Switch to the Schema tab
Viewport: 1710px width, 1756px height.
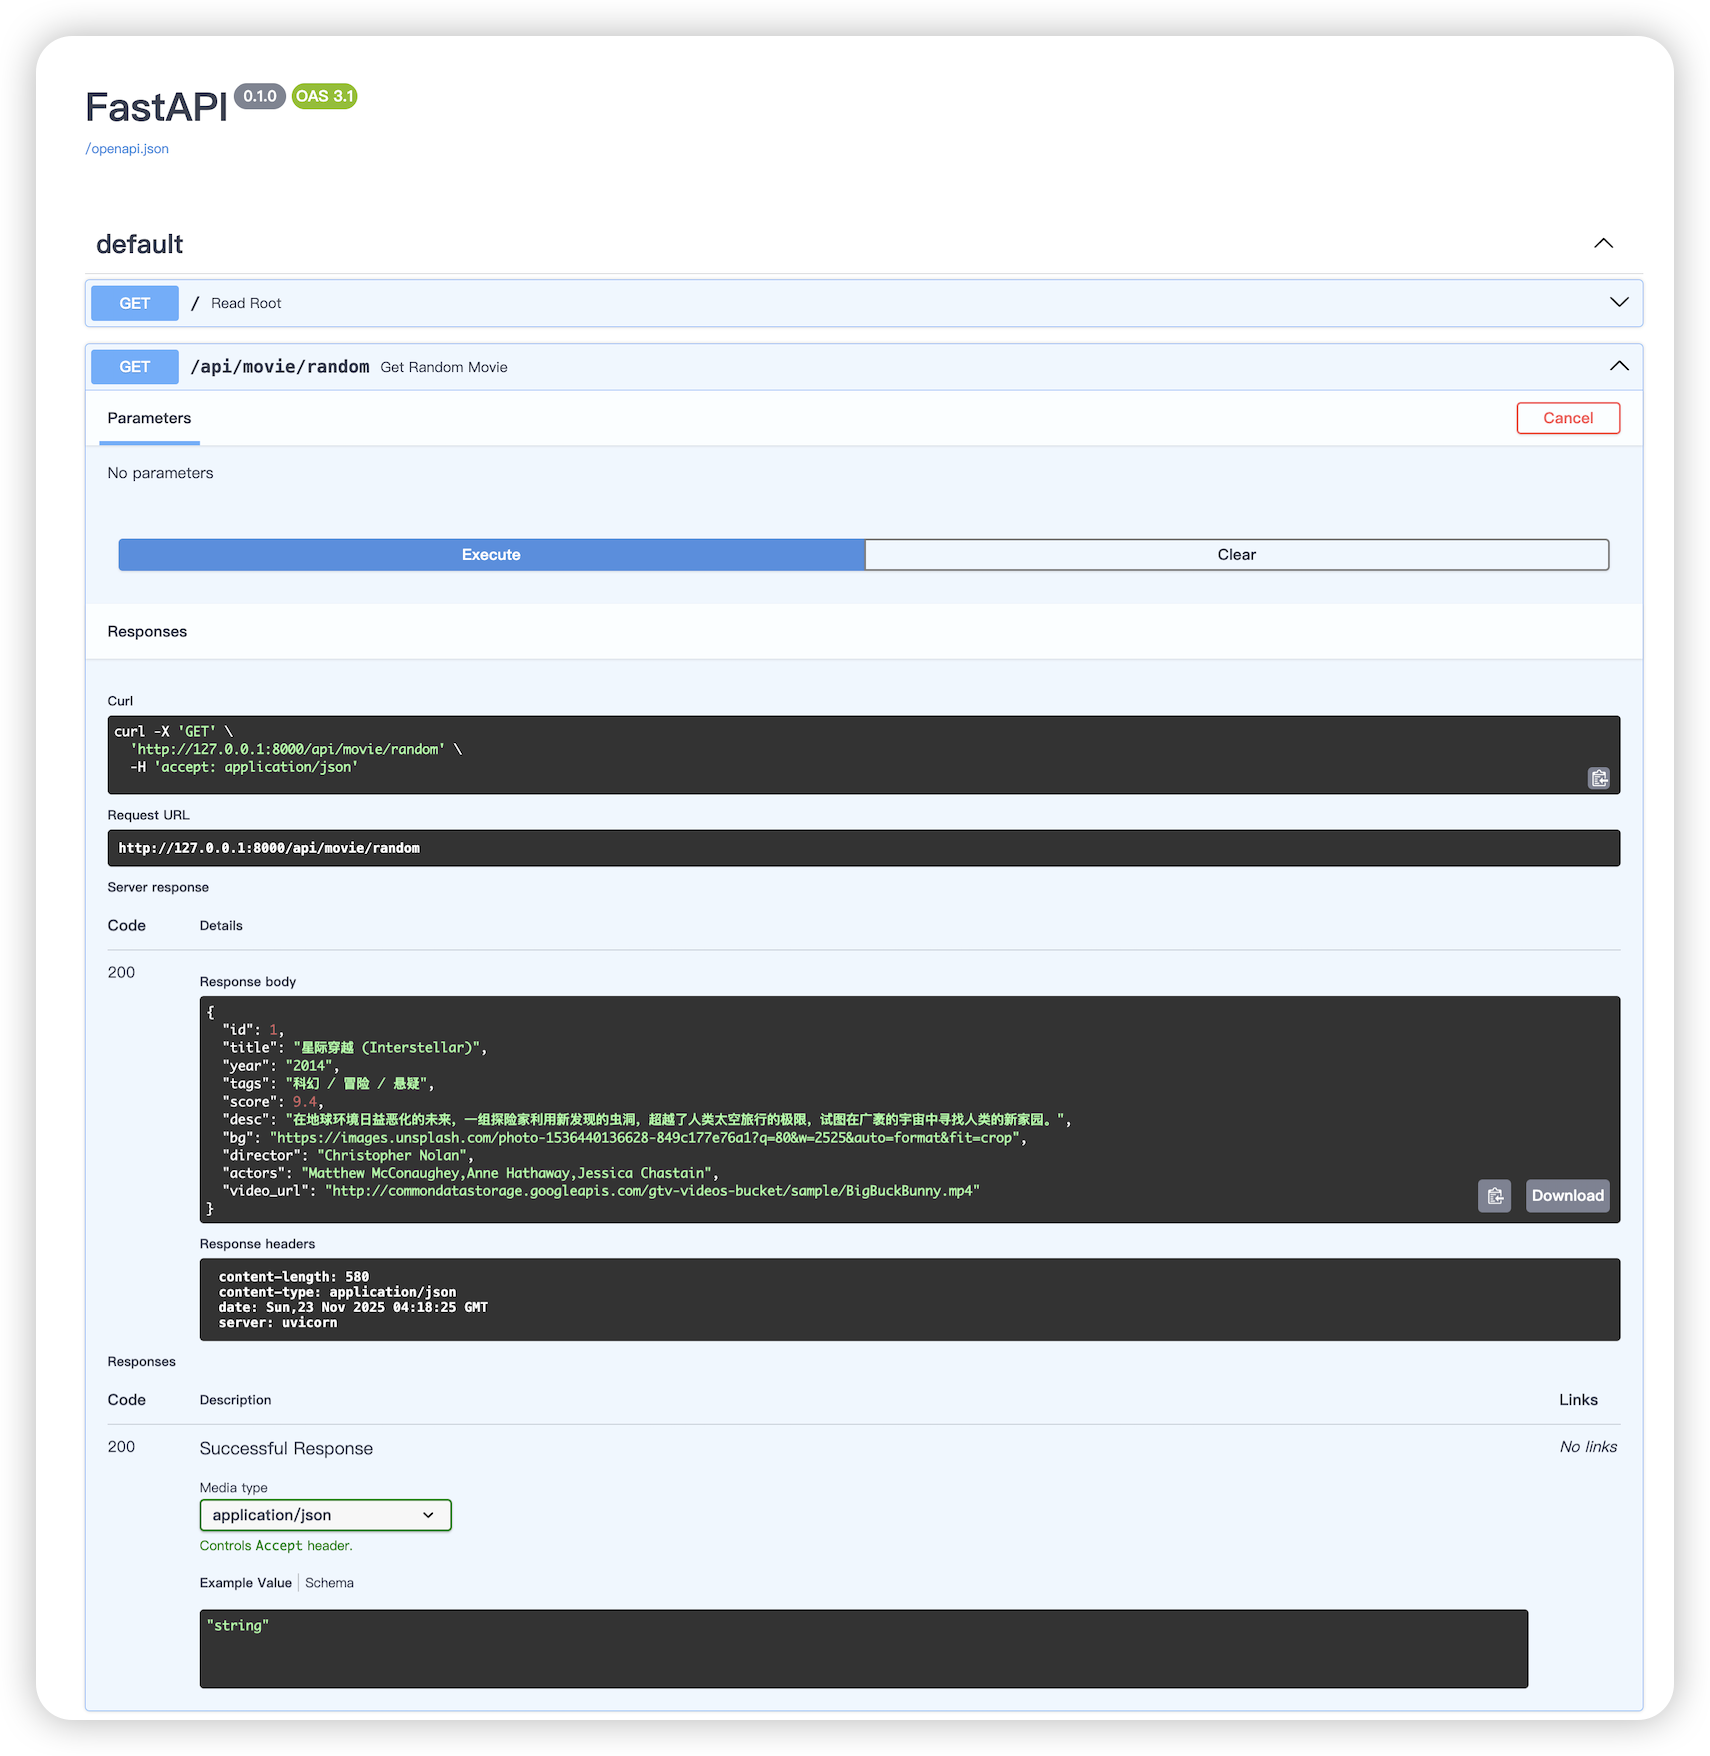click(329, 1583)
